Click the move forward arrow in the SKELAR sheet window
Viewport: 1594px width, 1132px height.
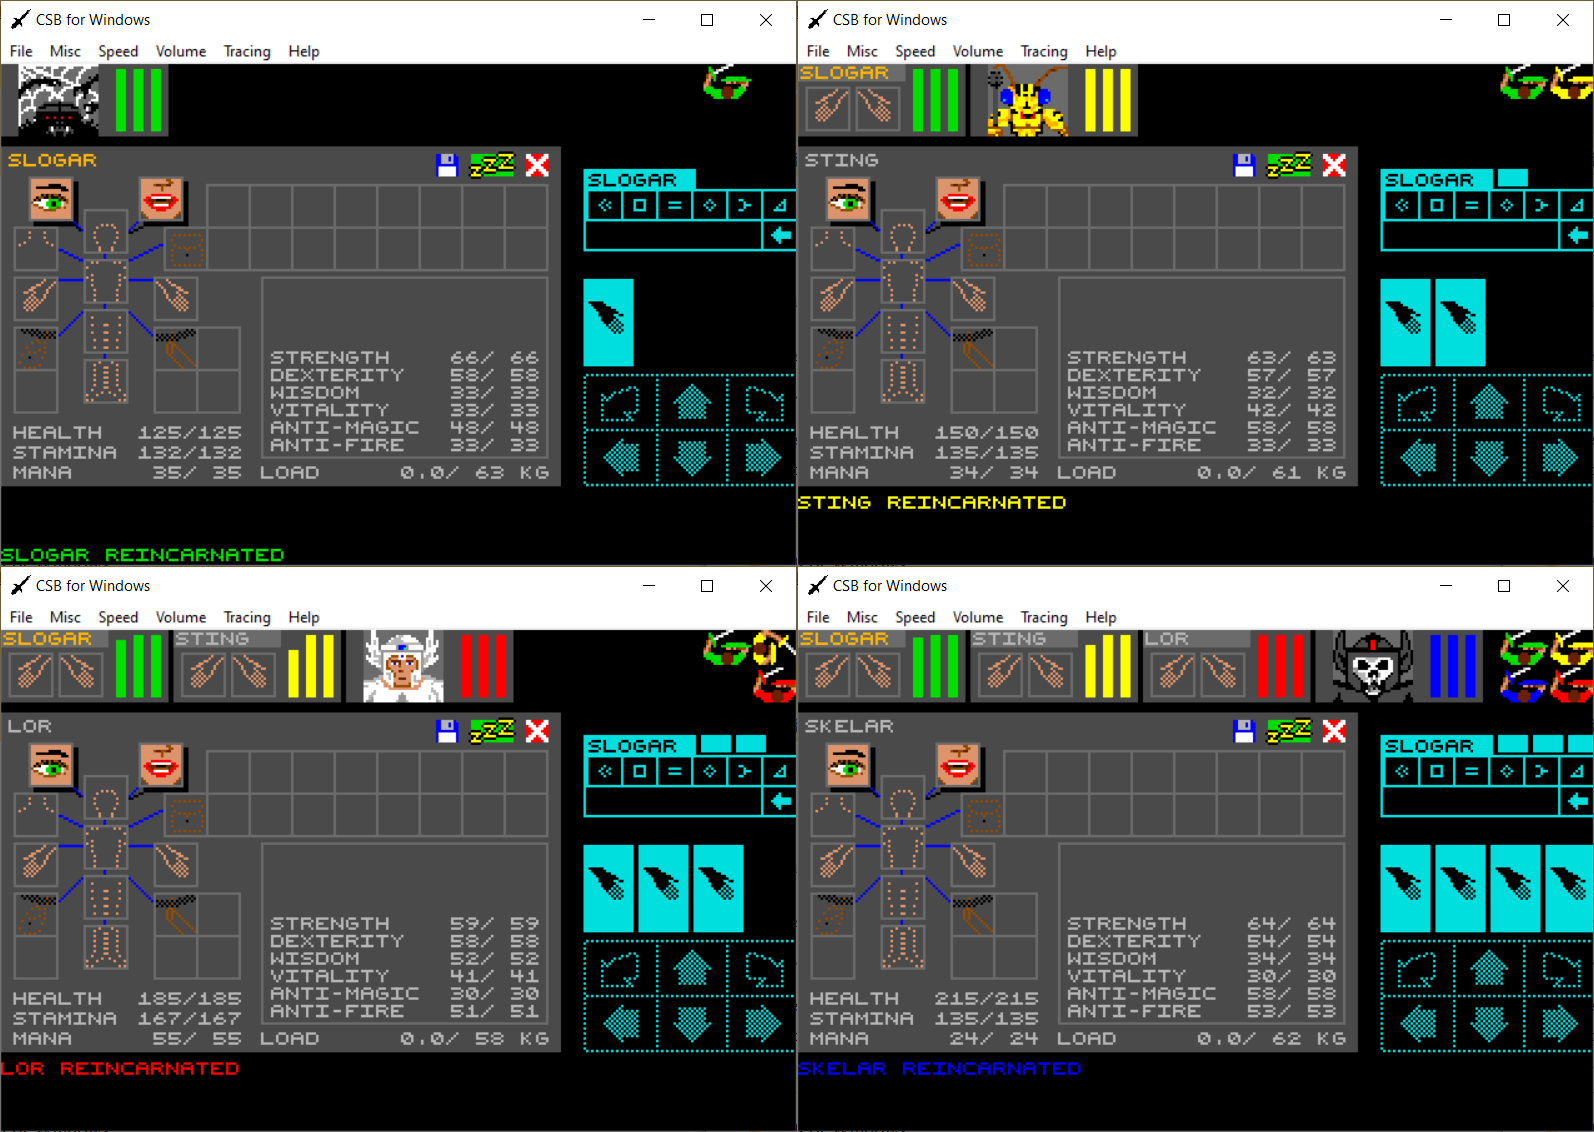tap(1488, 969)
